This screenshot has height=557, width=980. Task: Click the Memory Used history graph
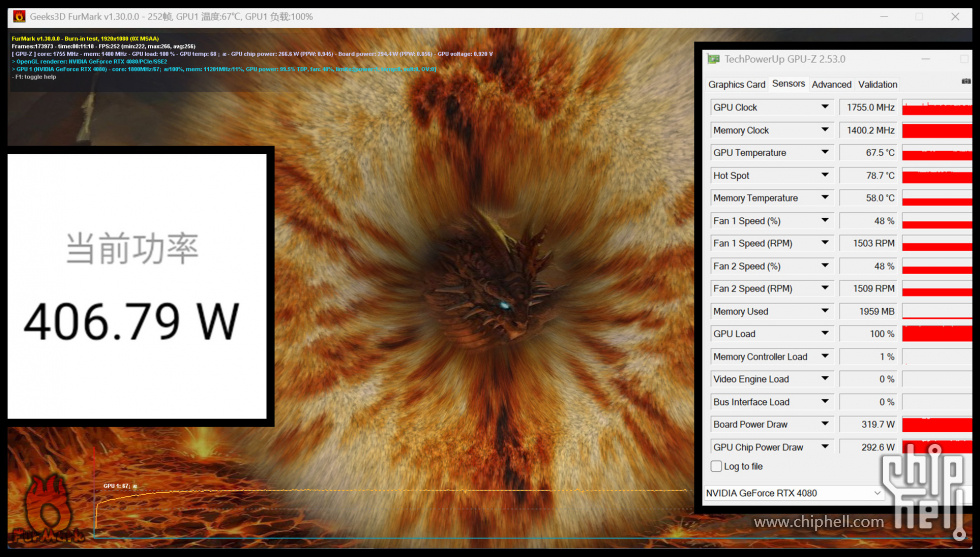pyautogui.click(x=937, y=311)
